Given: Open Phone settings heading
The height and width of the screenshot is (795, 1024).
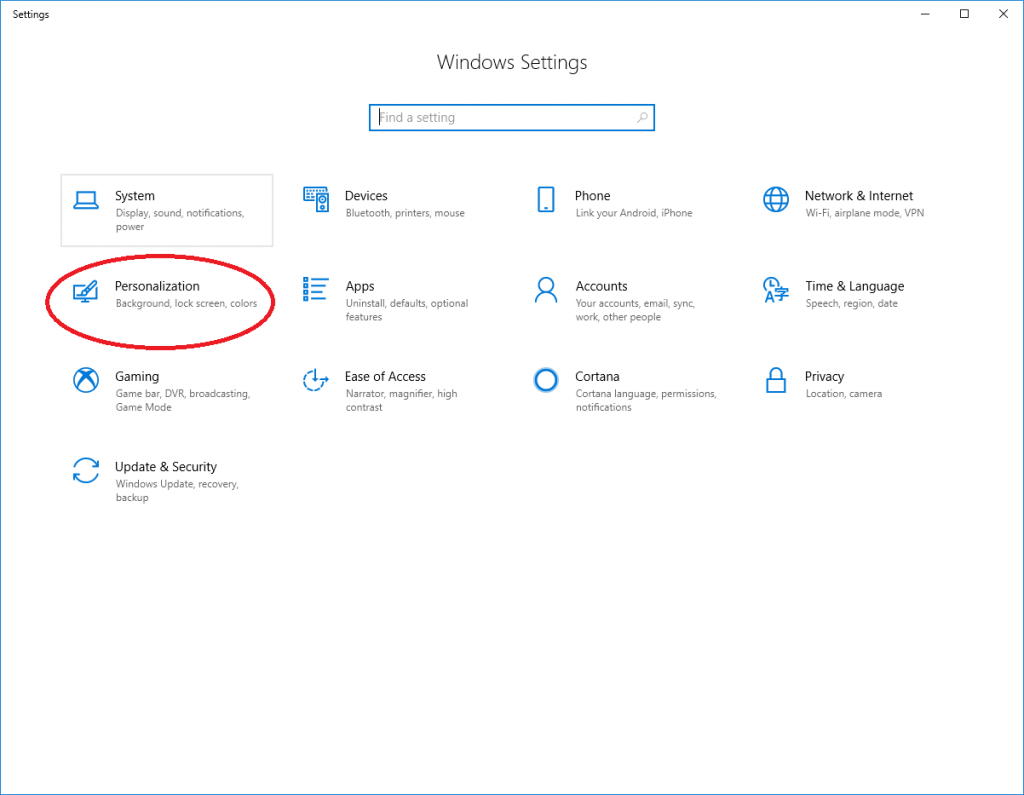Looking at the screenshot, I should click(592, 196).
